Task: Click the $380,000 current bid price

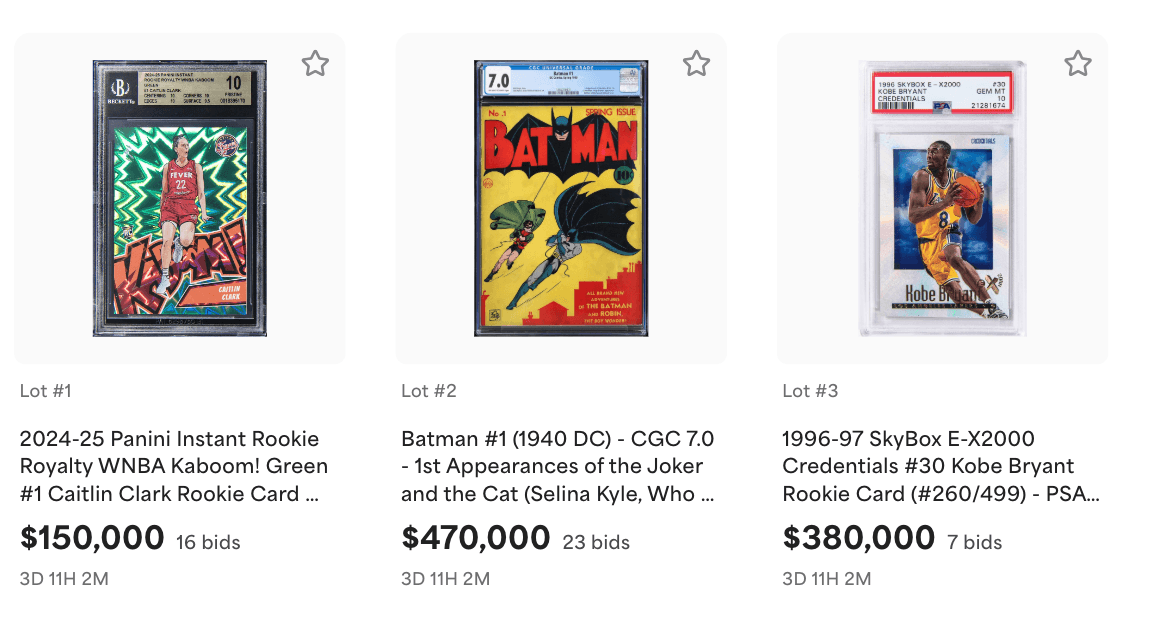Action: coord(858,538)
